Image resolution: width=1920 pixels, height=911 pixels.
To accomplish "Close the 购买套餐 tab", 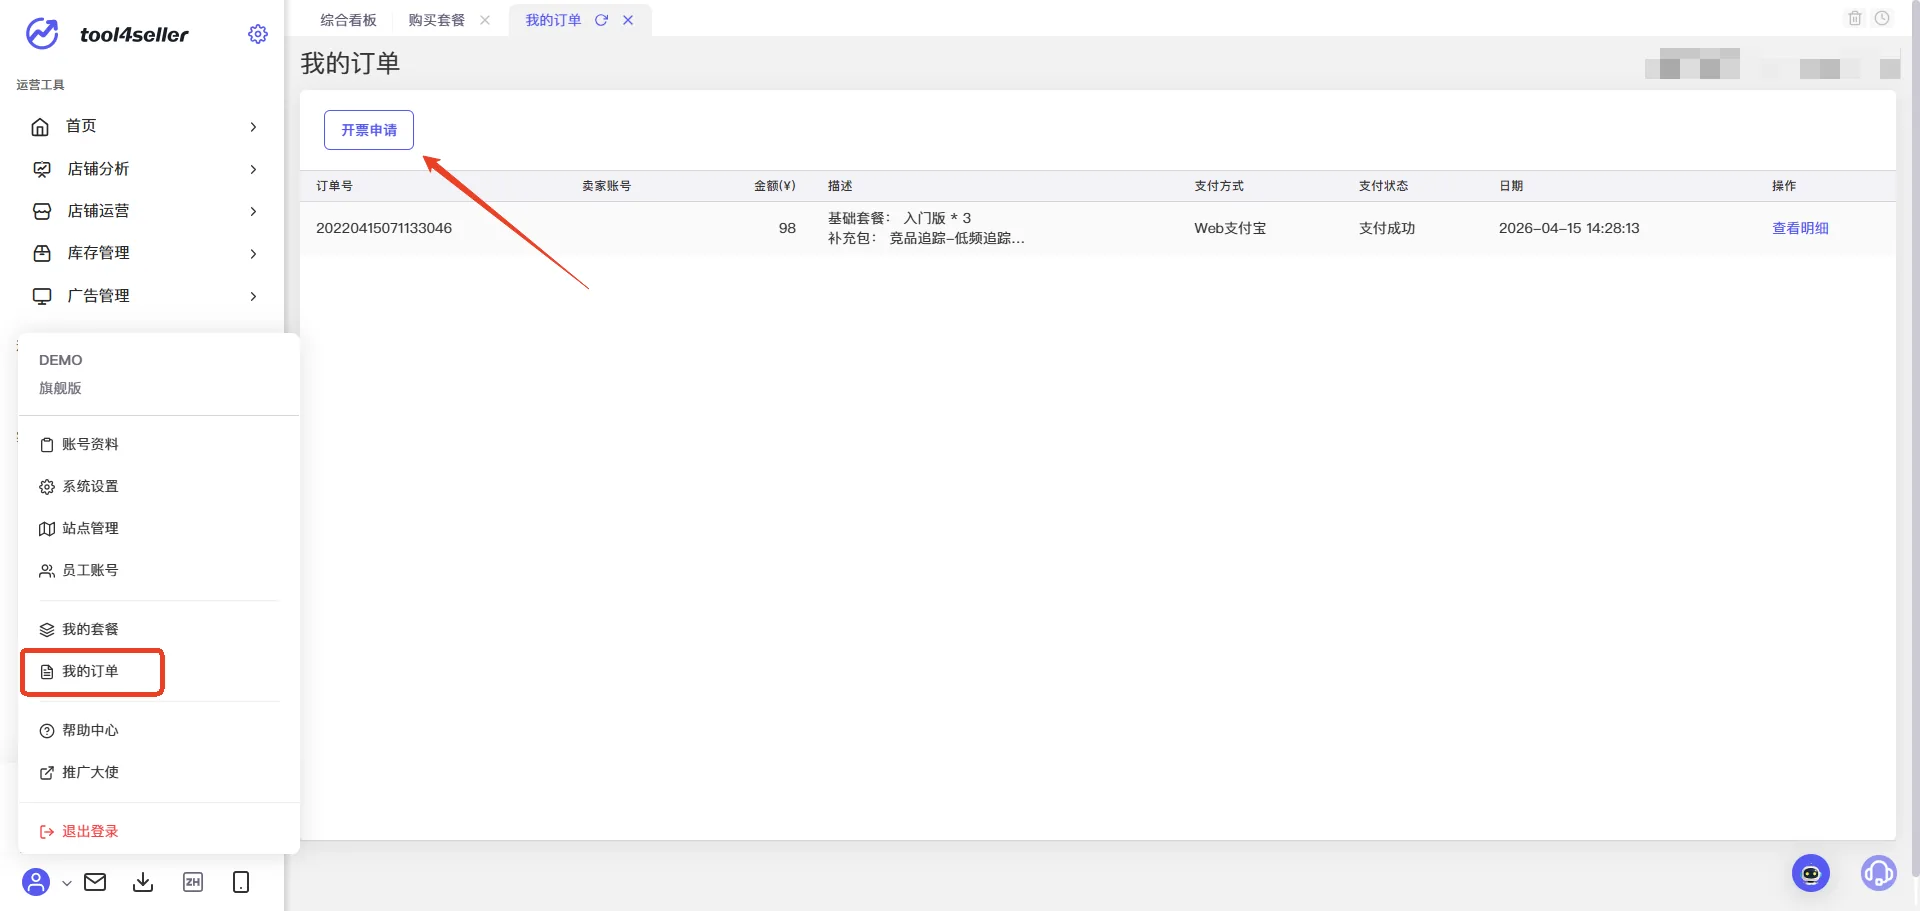I will click(485, 20).
